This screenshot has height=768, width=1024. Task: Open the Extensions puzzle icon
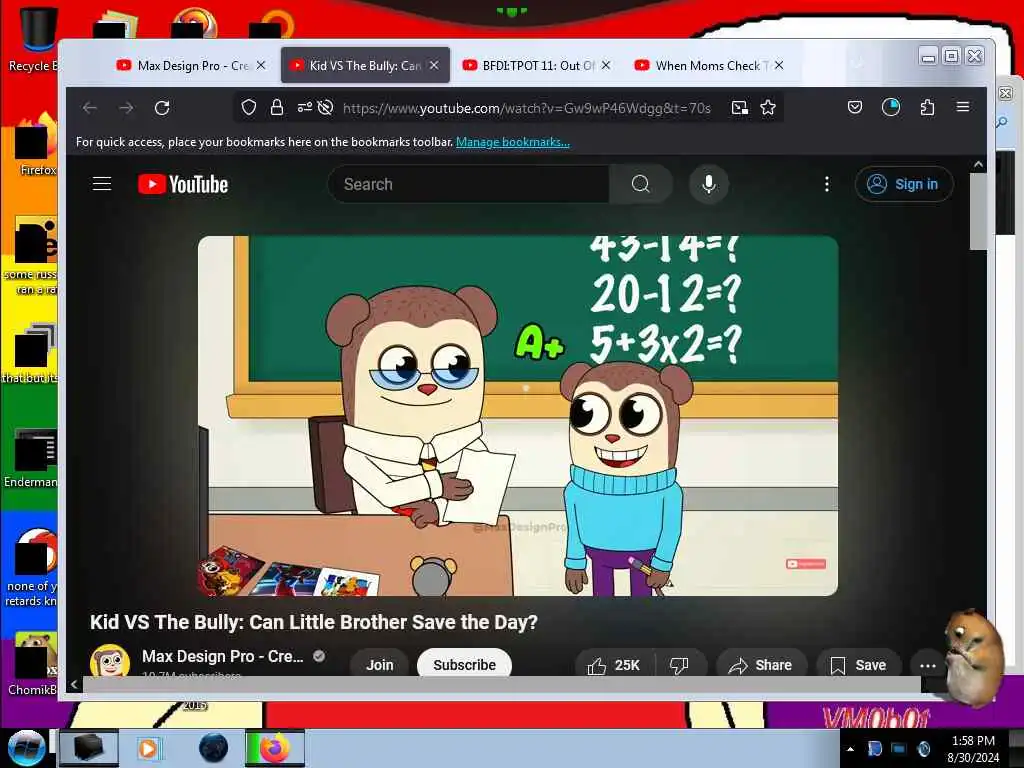(x=927, y=107)
